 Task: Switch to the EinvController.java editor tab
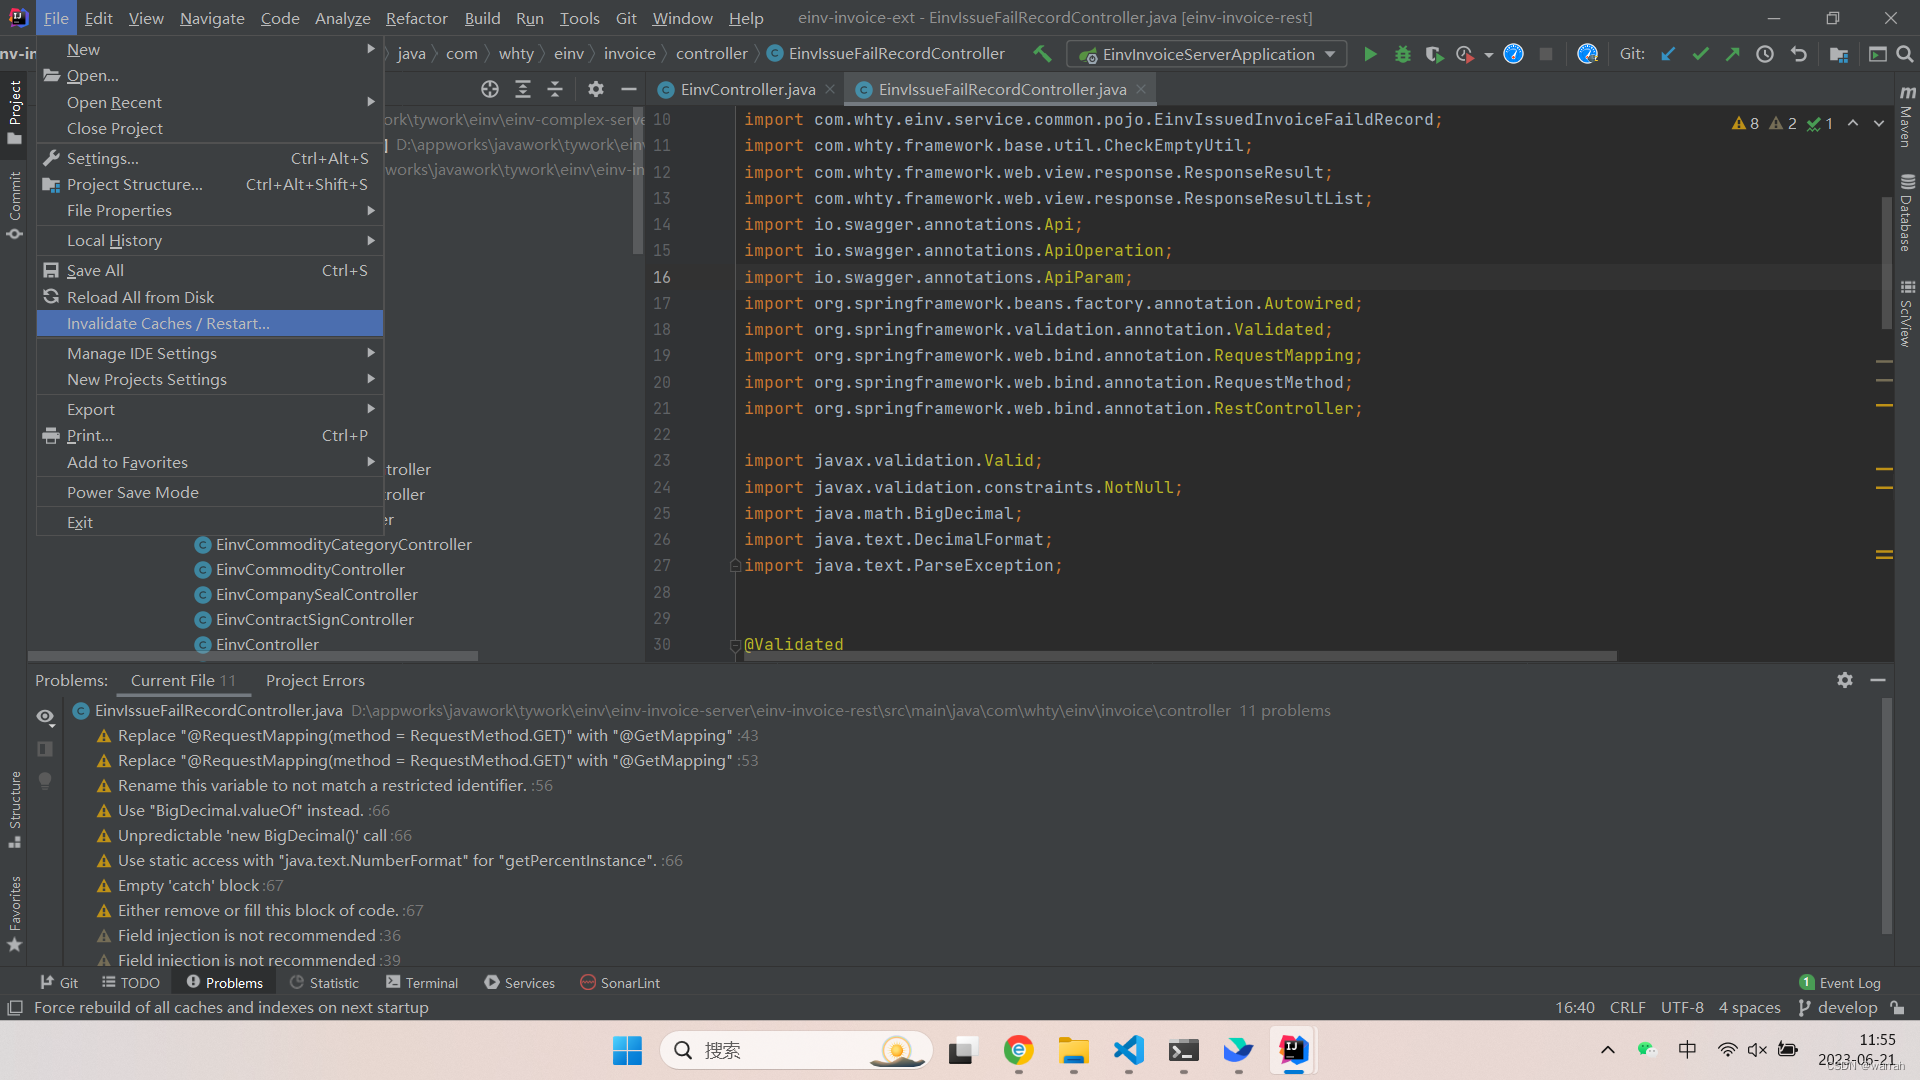click(x=745, y=89)
